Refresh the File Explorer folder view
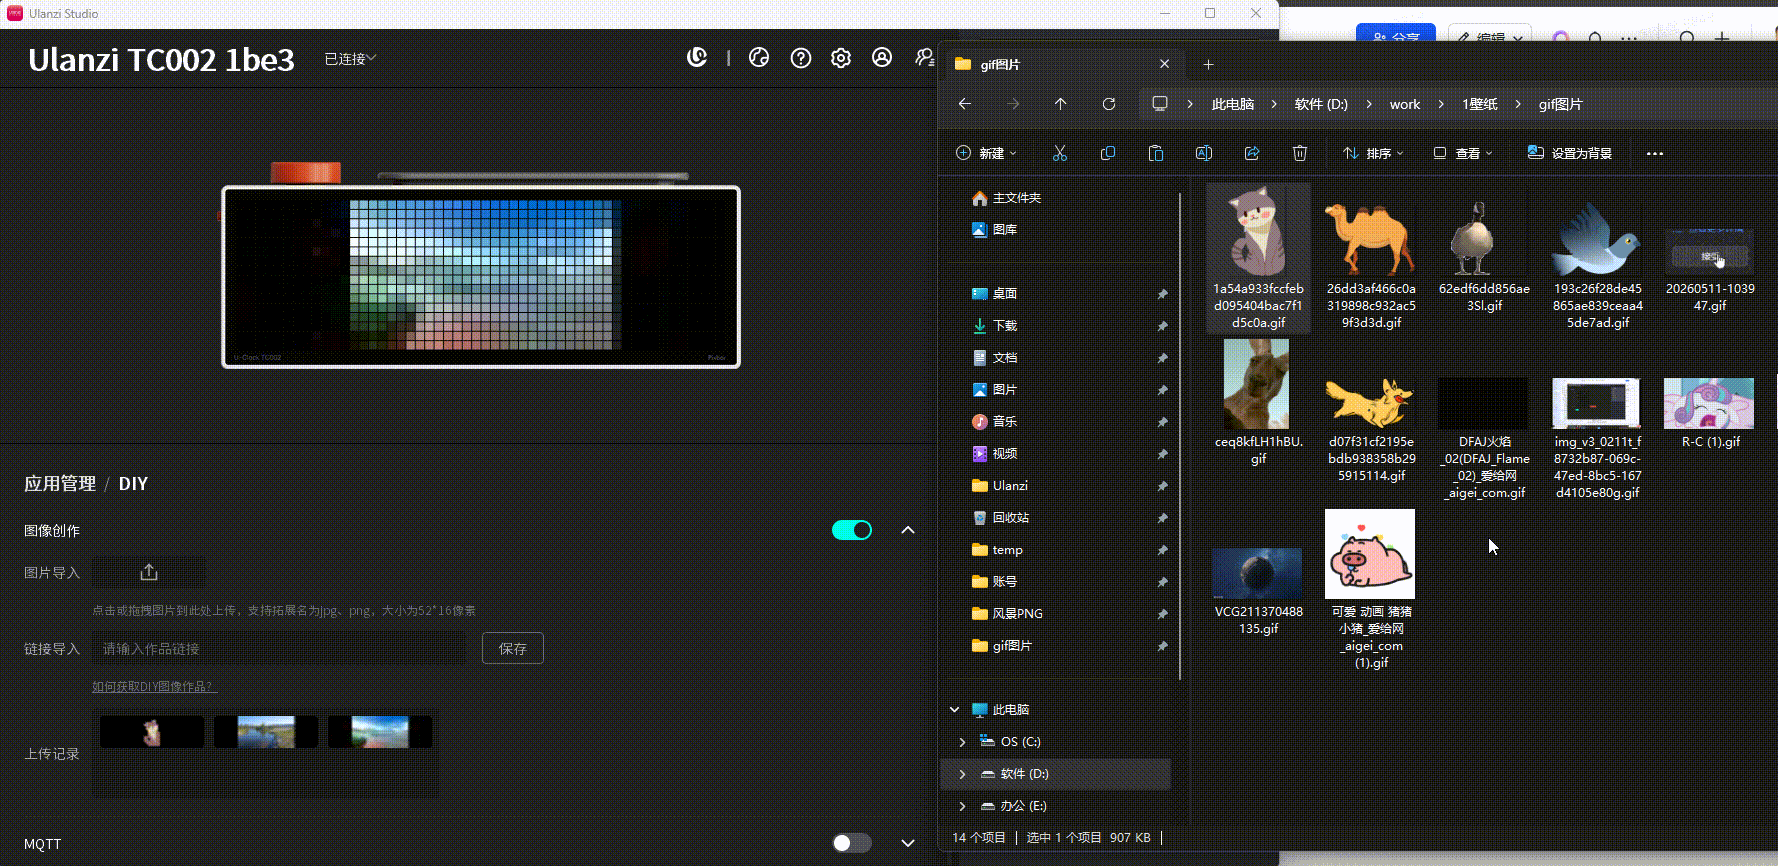The width and height of the screenshot is (1778, 866). [1109, 104]
